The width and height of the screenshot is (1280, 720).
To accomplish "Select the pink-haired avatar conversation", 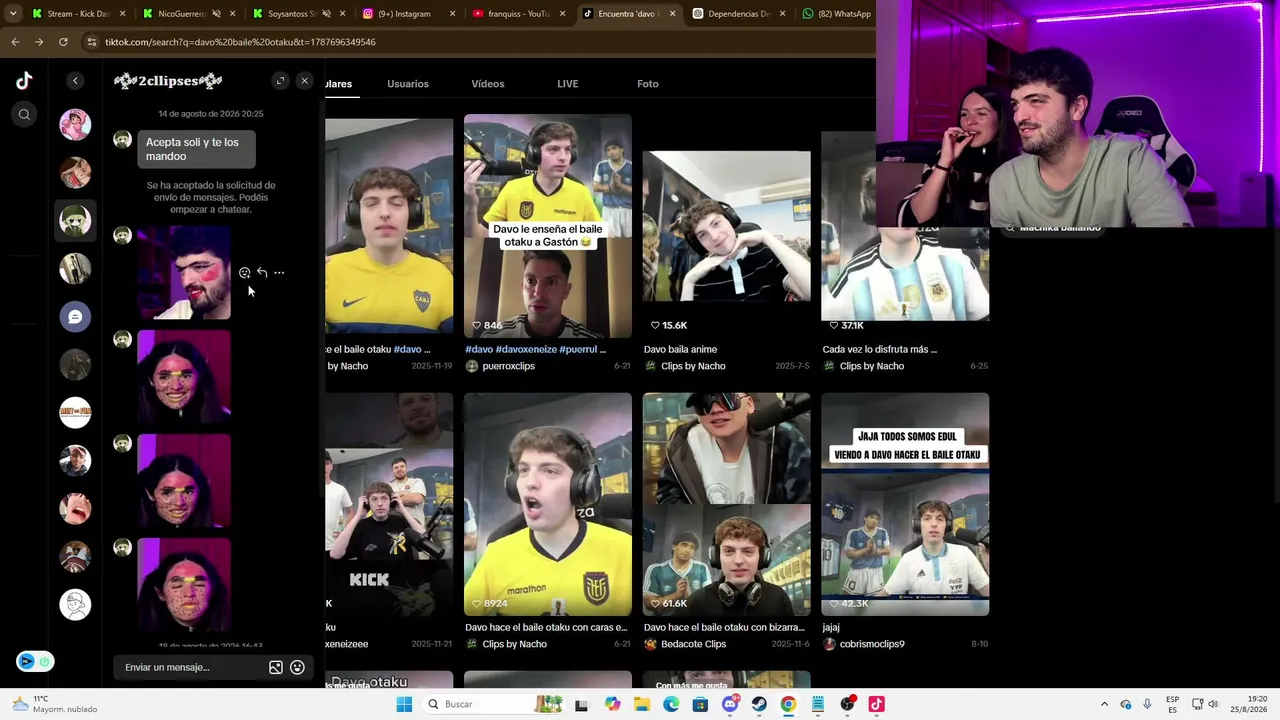I will (75, 125).
